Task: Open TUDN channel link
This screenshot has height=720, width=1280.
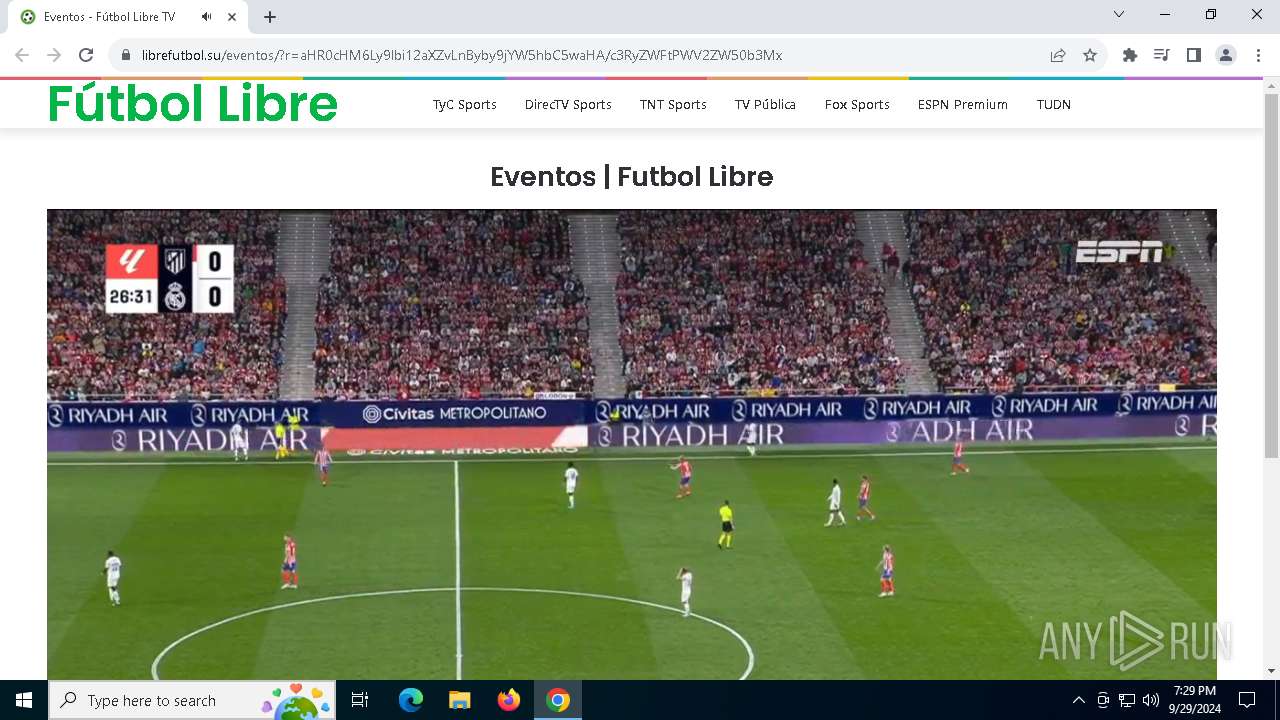Action: (x=1054, y=104)
